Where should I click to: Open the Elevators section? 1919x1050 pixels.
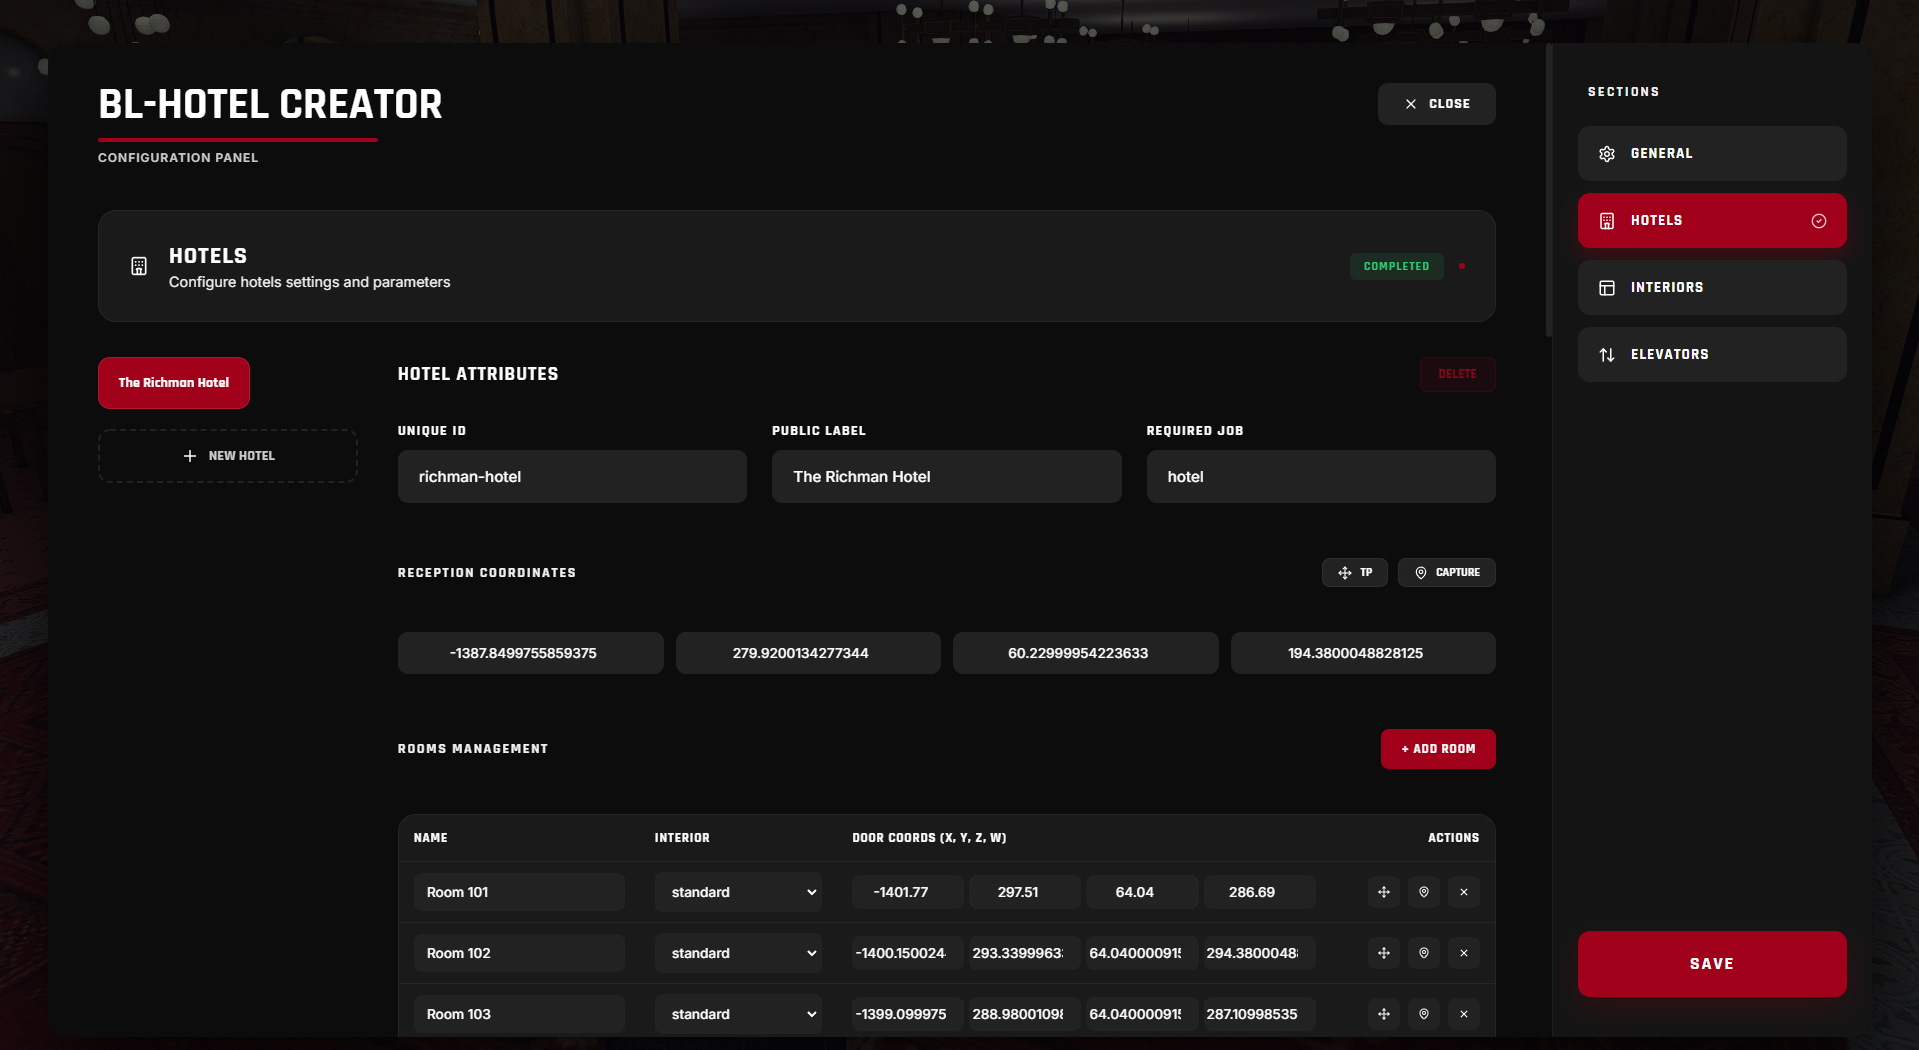coord(1712,354)
